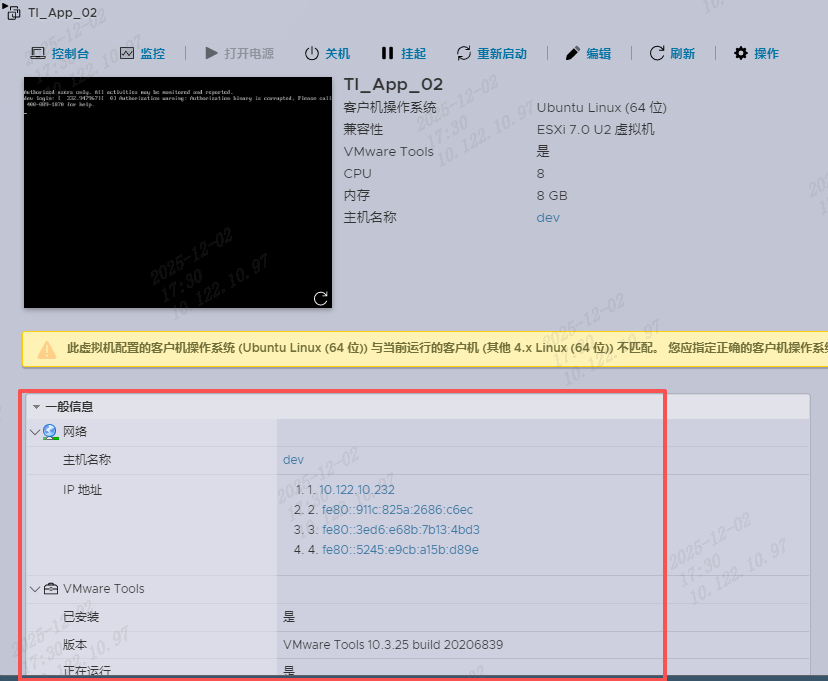The width and height of the screenshot is (828, 681).
Task: Refresh the page with 刷新
Action: click(x=672, y=53)
